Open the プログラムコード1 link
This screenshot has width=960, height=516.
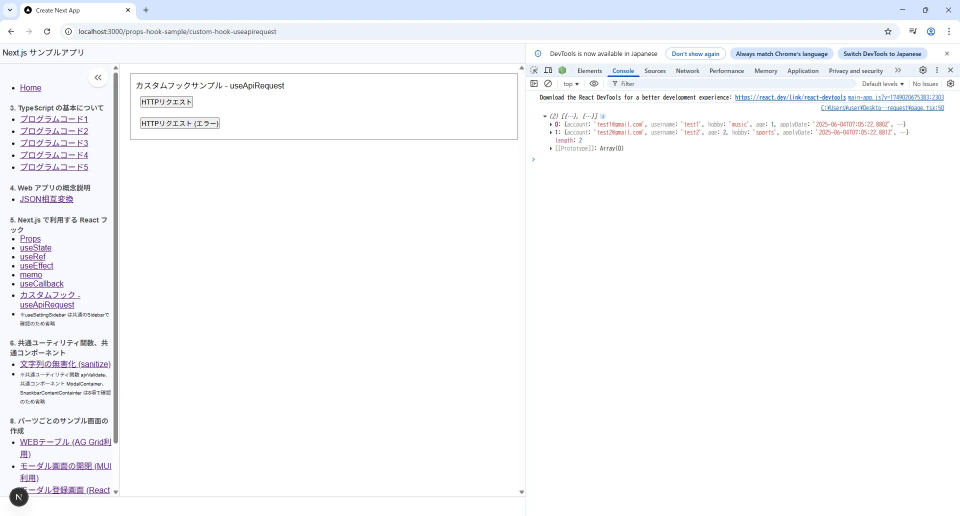(54, 119)
